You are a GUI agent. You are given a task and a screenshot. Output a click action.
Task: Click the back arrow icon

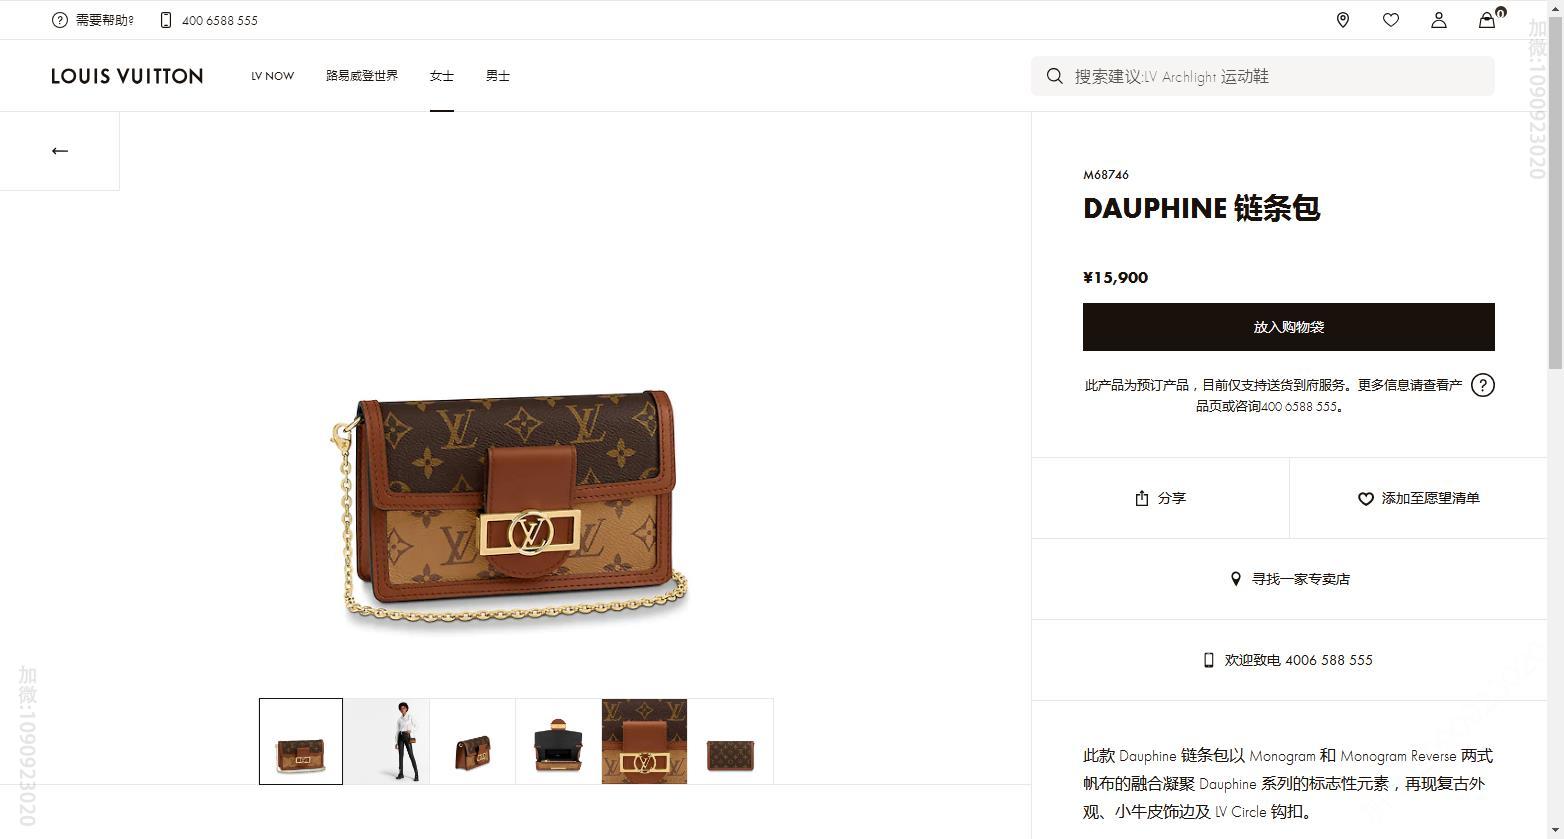[60, 151]
